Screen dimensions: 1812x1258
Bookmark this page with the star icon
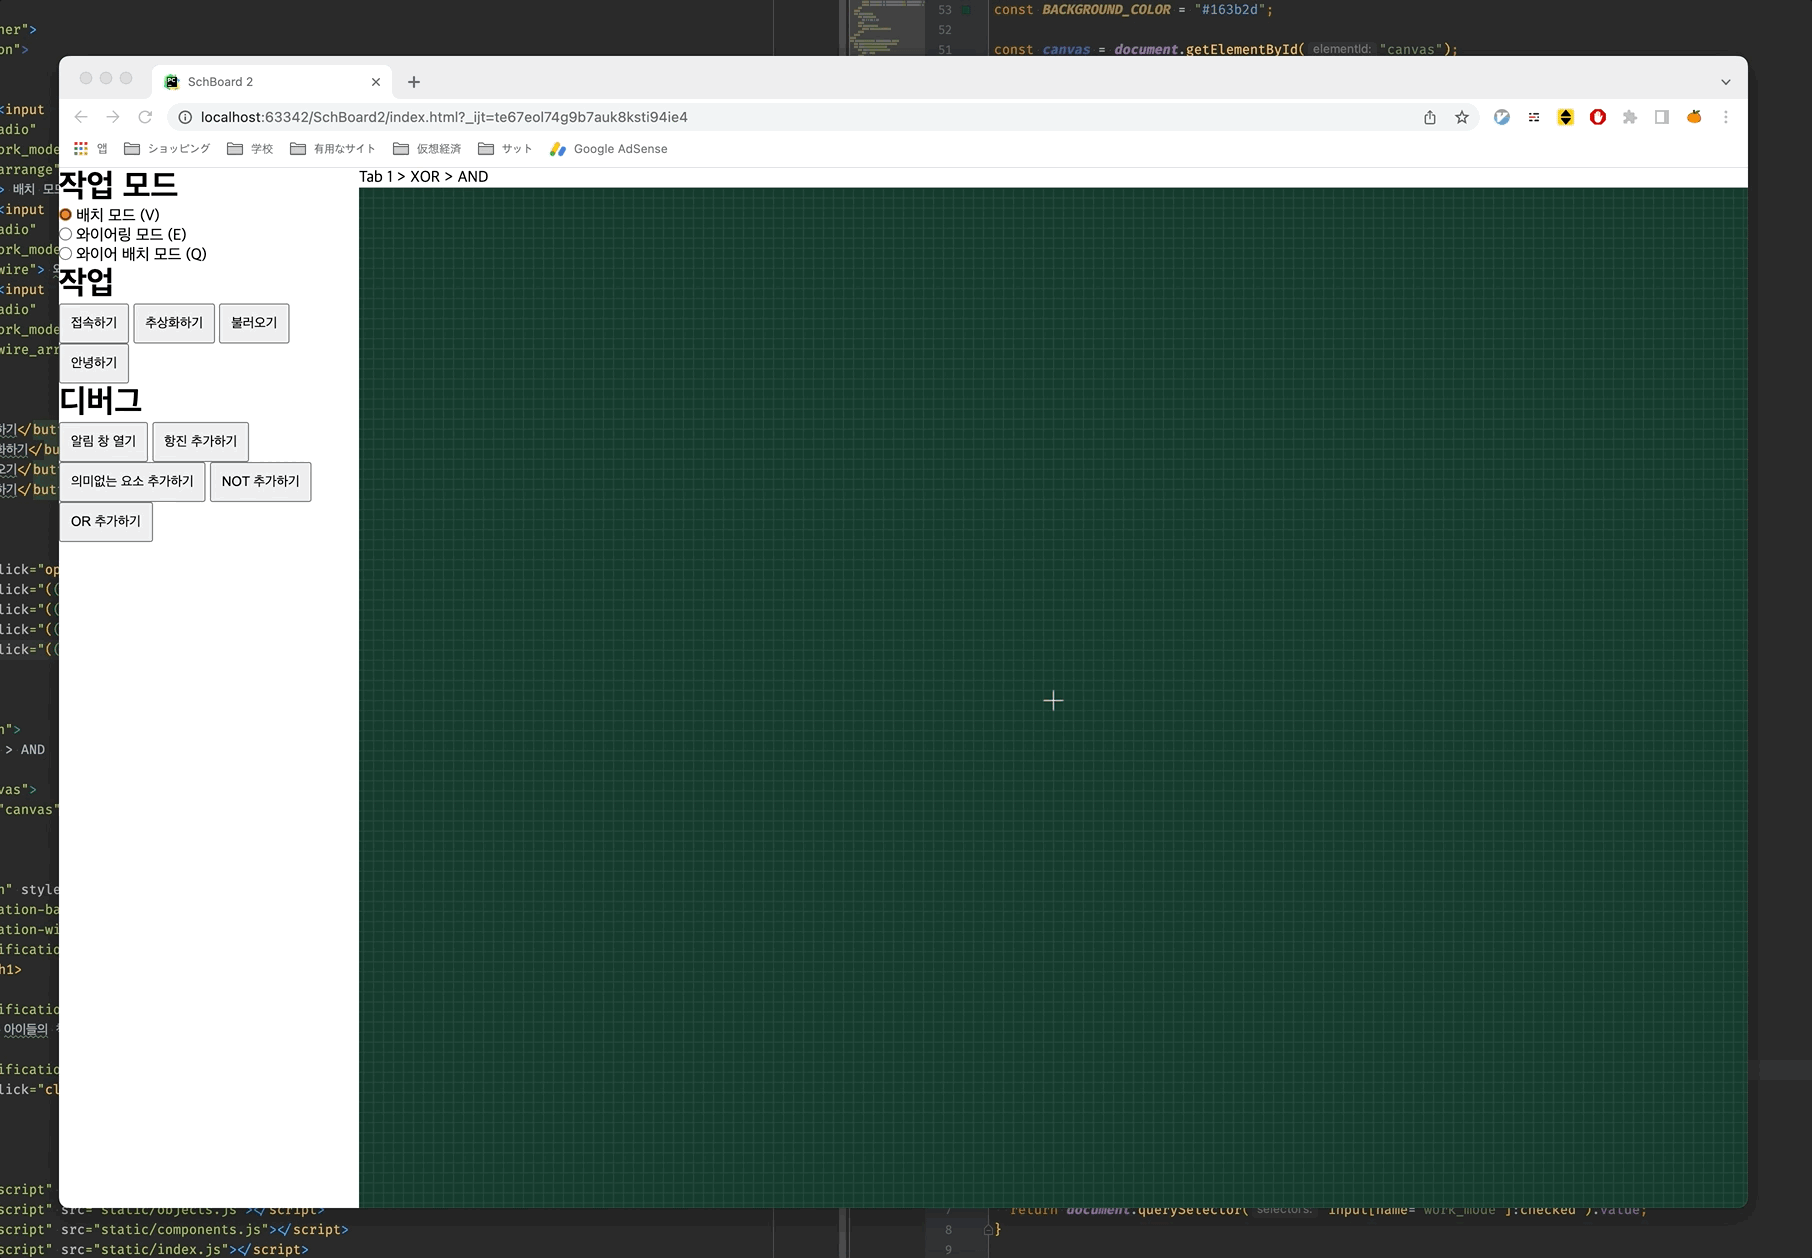tap(1462, 117)
